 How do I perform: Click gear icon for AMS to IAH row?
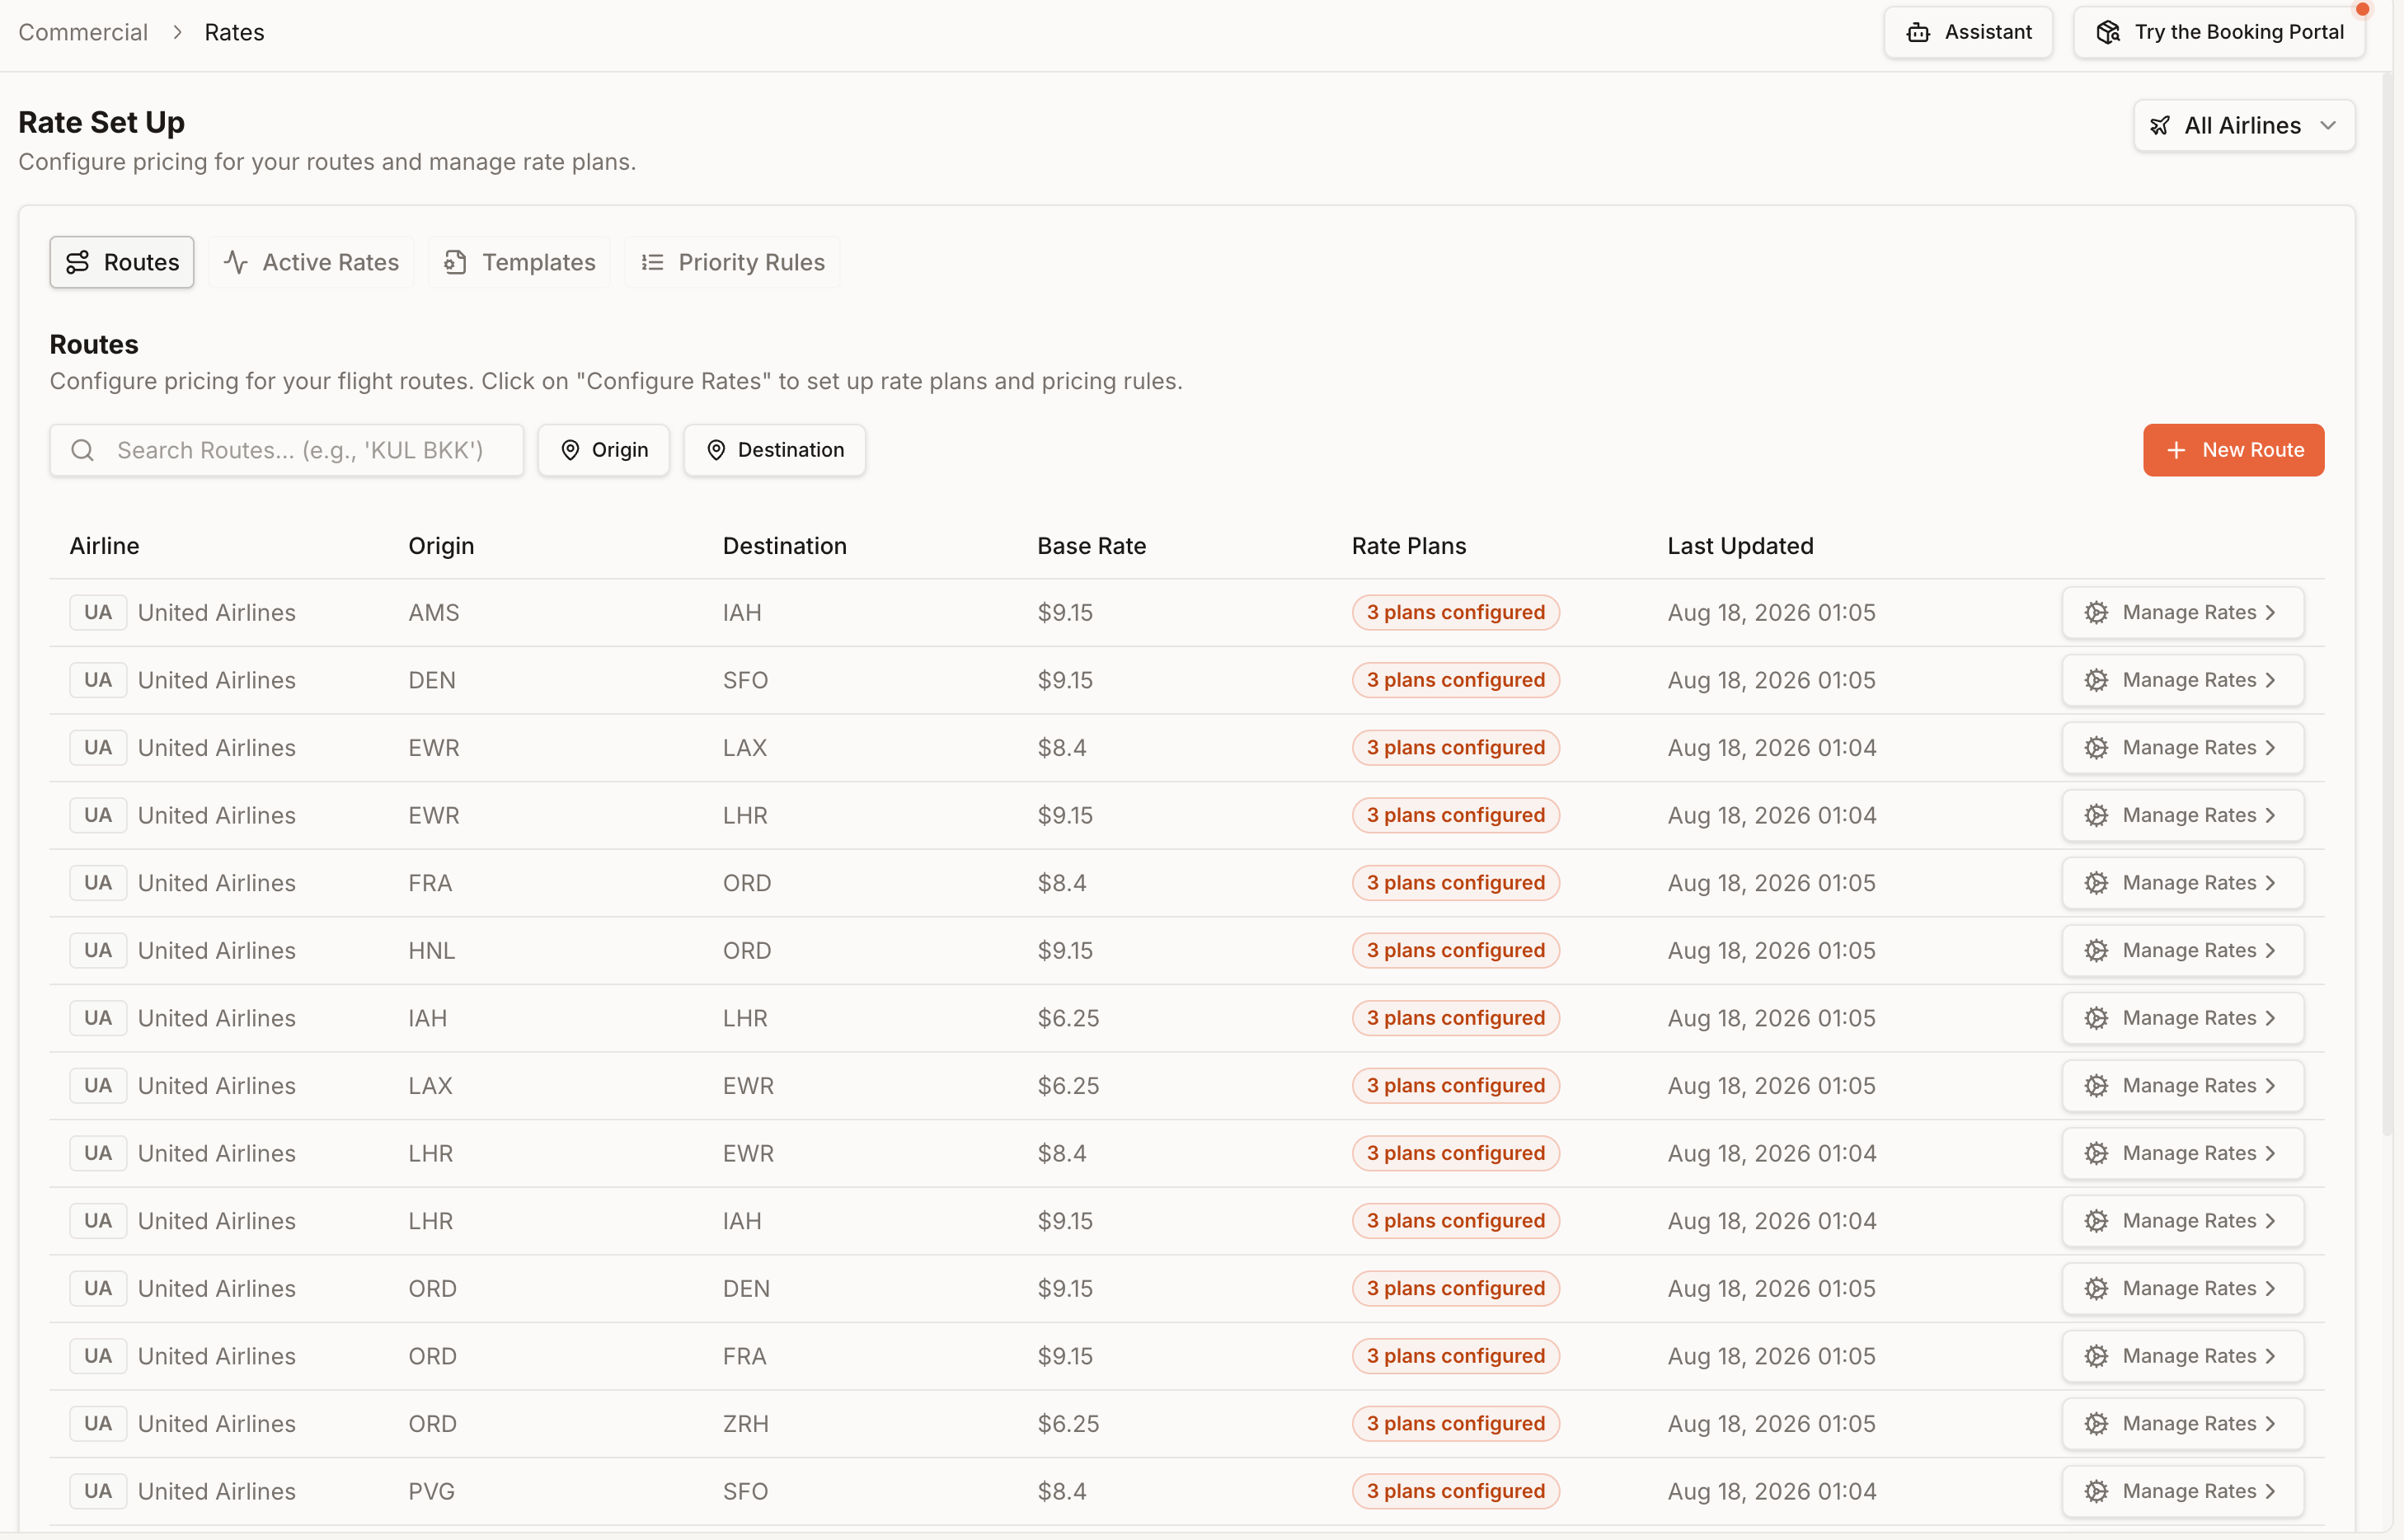pyautogui.click(x=2096, y=612)
